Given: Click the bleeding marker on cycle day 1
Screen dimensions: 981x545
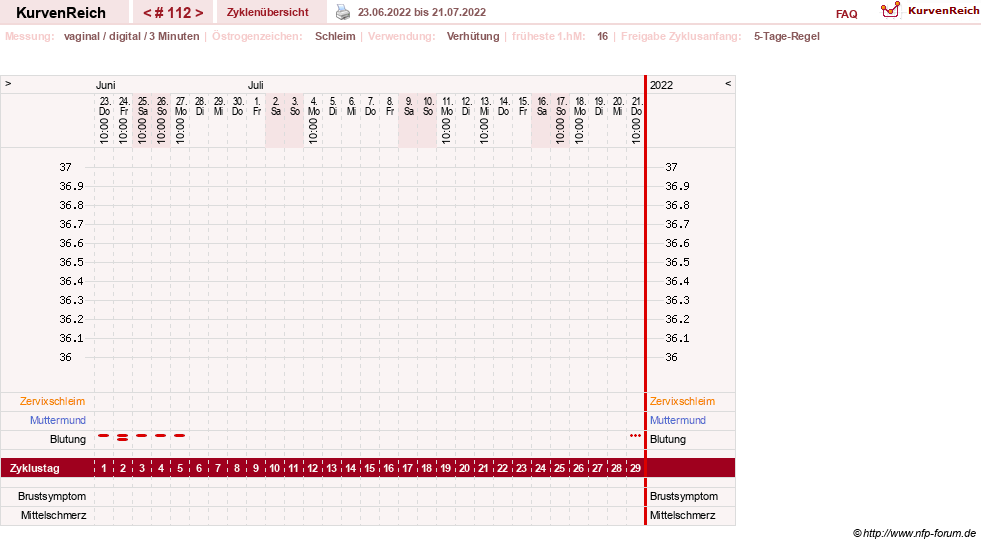Looking at the screenshot, I should 104,435.
